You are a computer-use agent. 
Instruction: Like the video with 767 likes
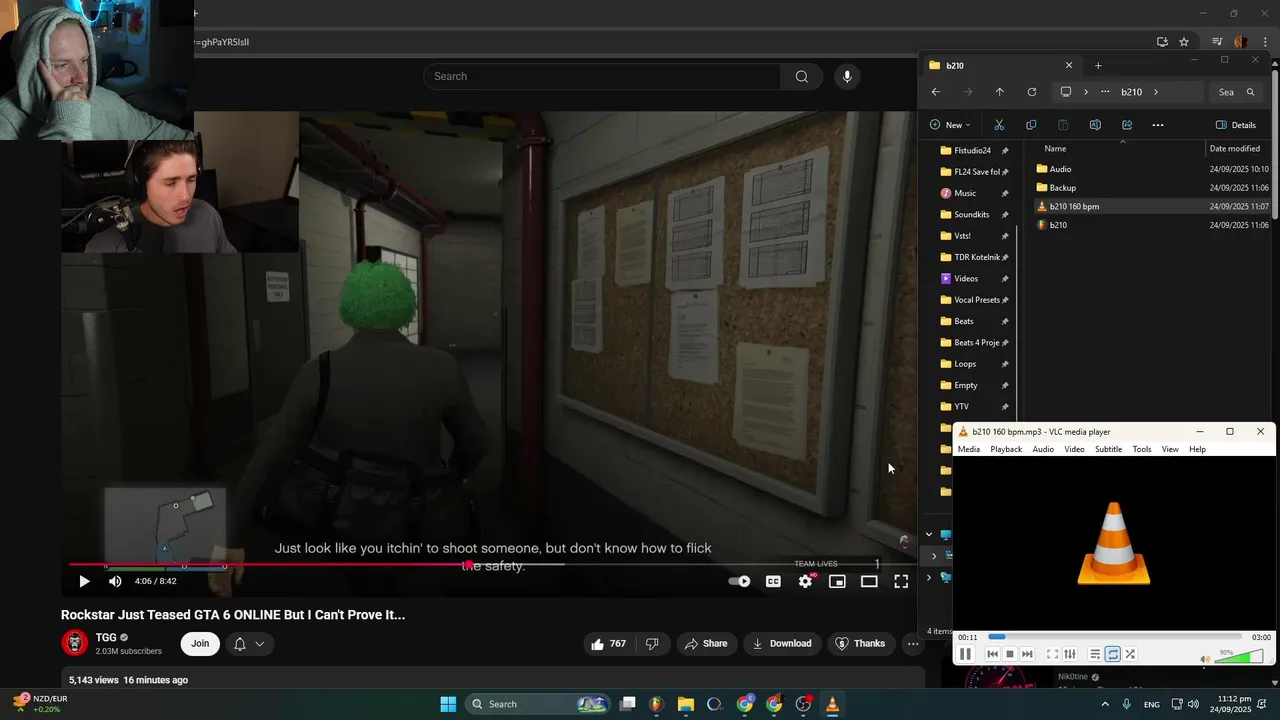(608, 644)
